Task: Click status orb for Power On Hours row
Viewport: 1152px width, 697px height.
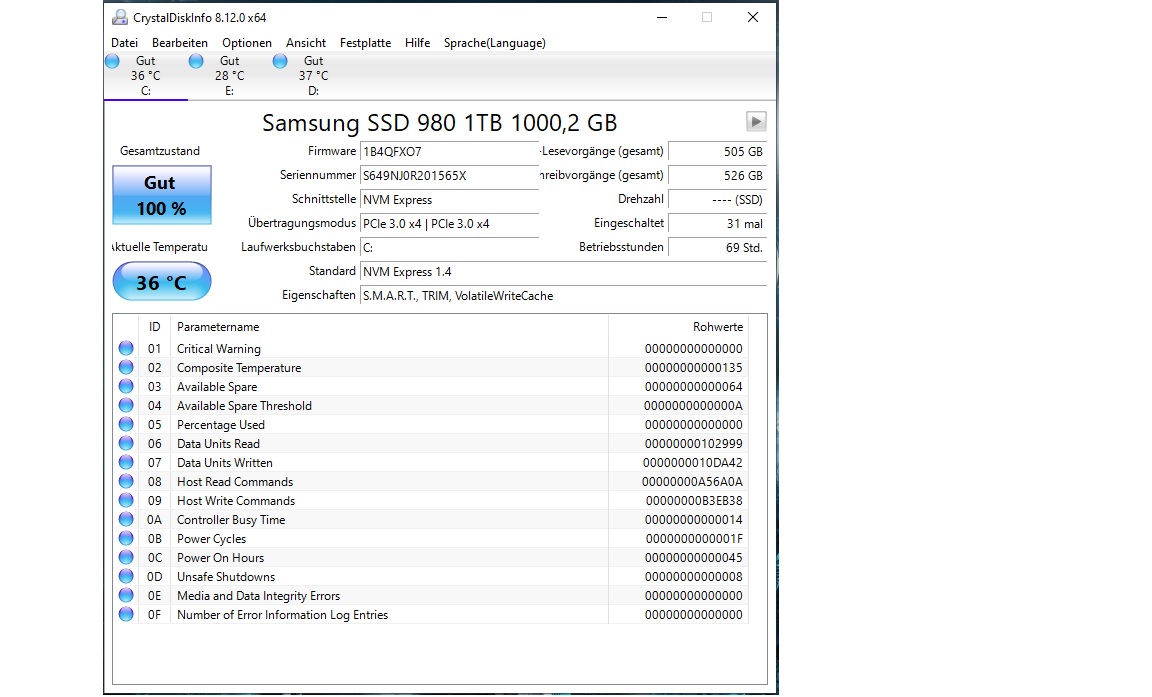Action: (x=126, y=557)
